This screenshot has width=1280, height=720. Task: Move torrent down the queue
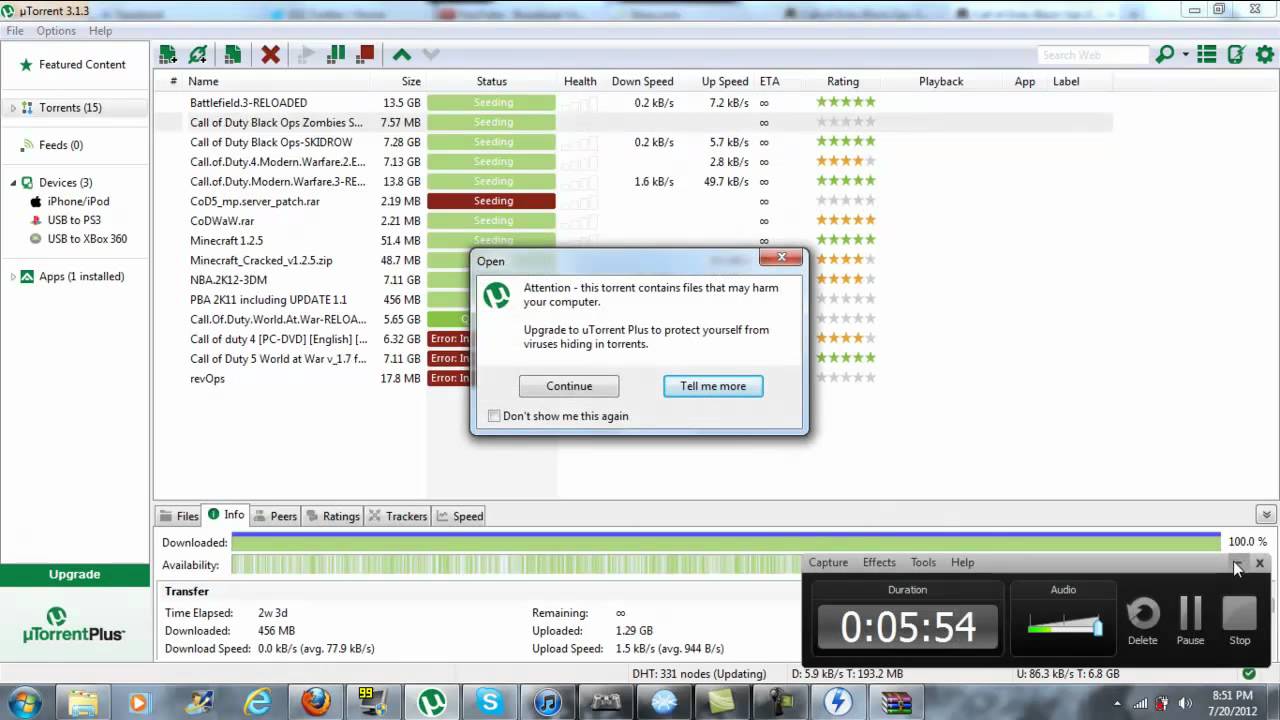click(x=431, y=55)
